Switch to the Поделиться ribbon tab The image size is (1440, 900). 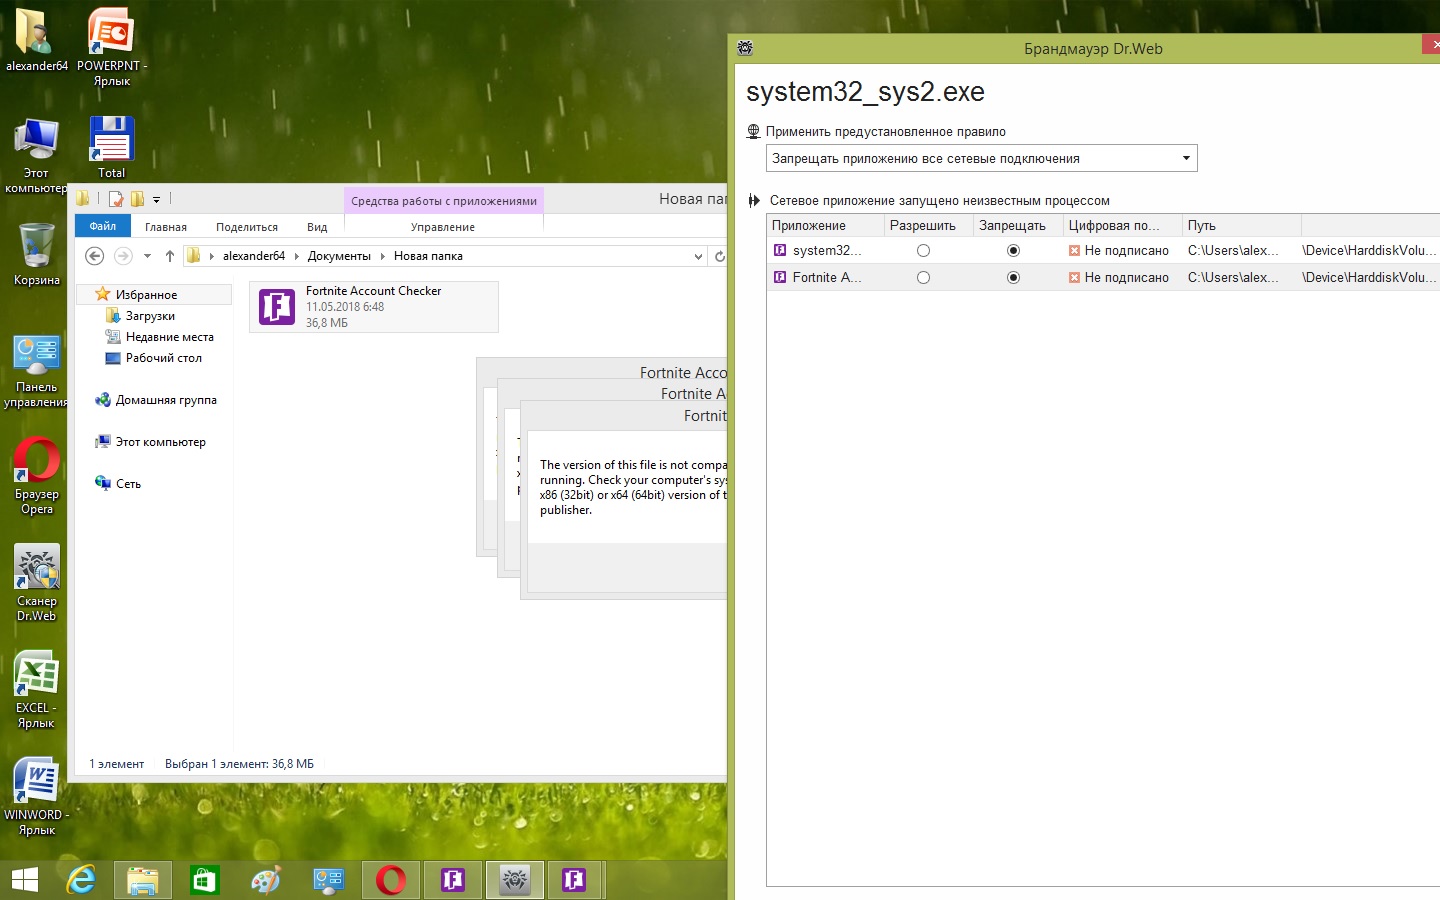coord(247,227)
